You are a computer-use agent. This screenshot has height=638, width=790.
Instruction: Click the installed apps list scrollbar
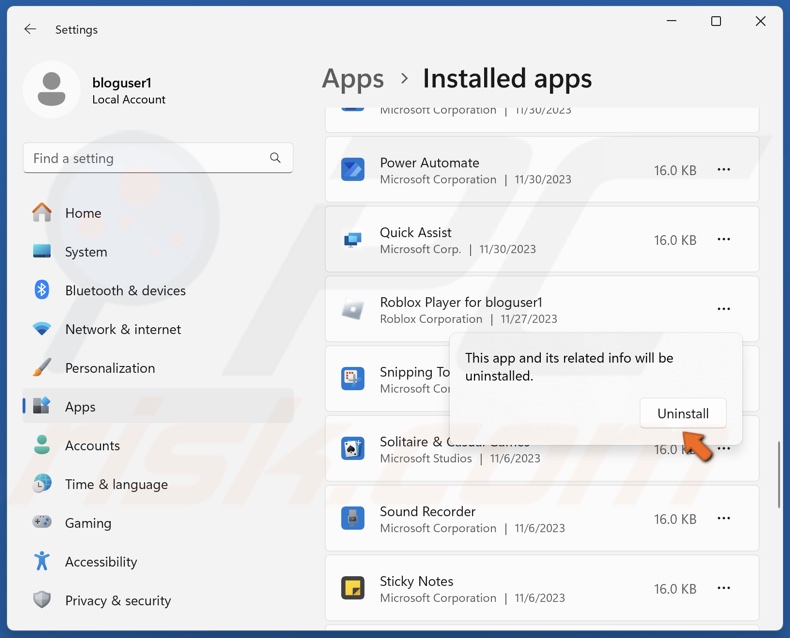click(779, 474)
